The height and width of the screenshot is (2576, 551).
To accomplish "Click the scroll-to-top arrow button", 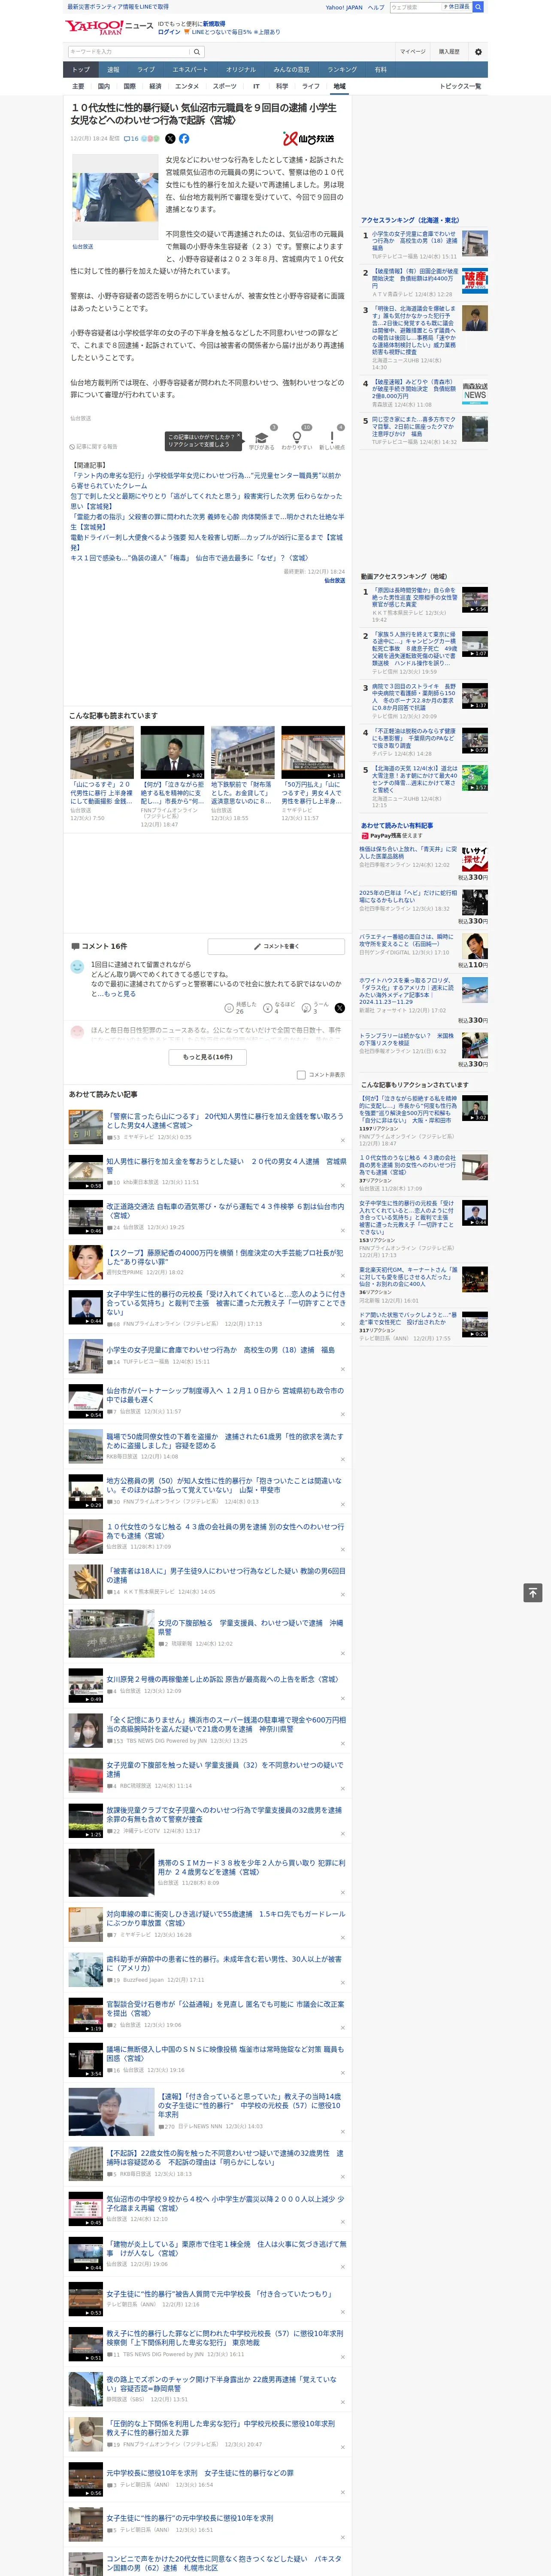I will [x=533, y=1592].
